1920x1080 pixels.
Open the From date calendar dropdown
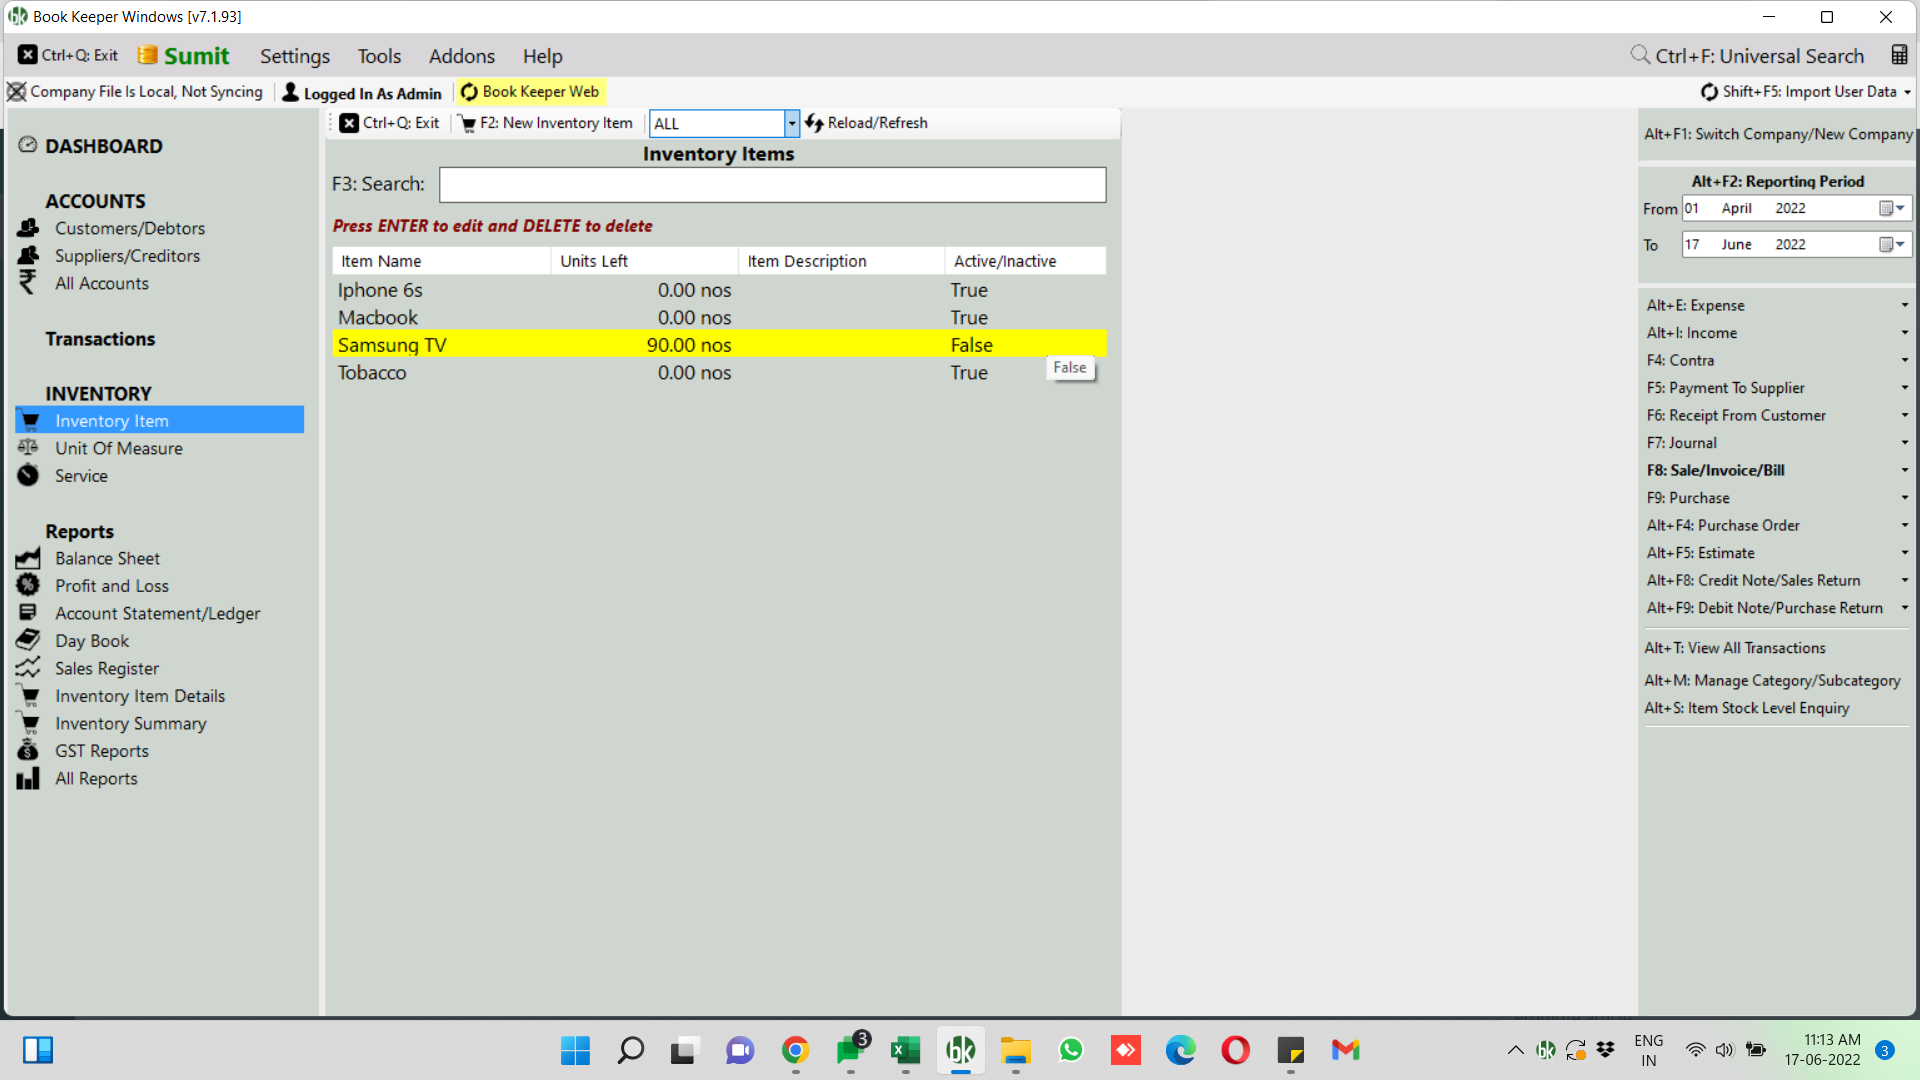1891,208
